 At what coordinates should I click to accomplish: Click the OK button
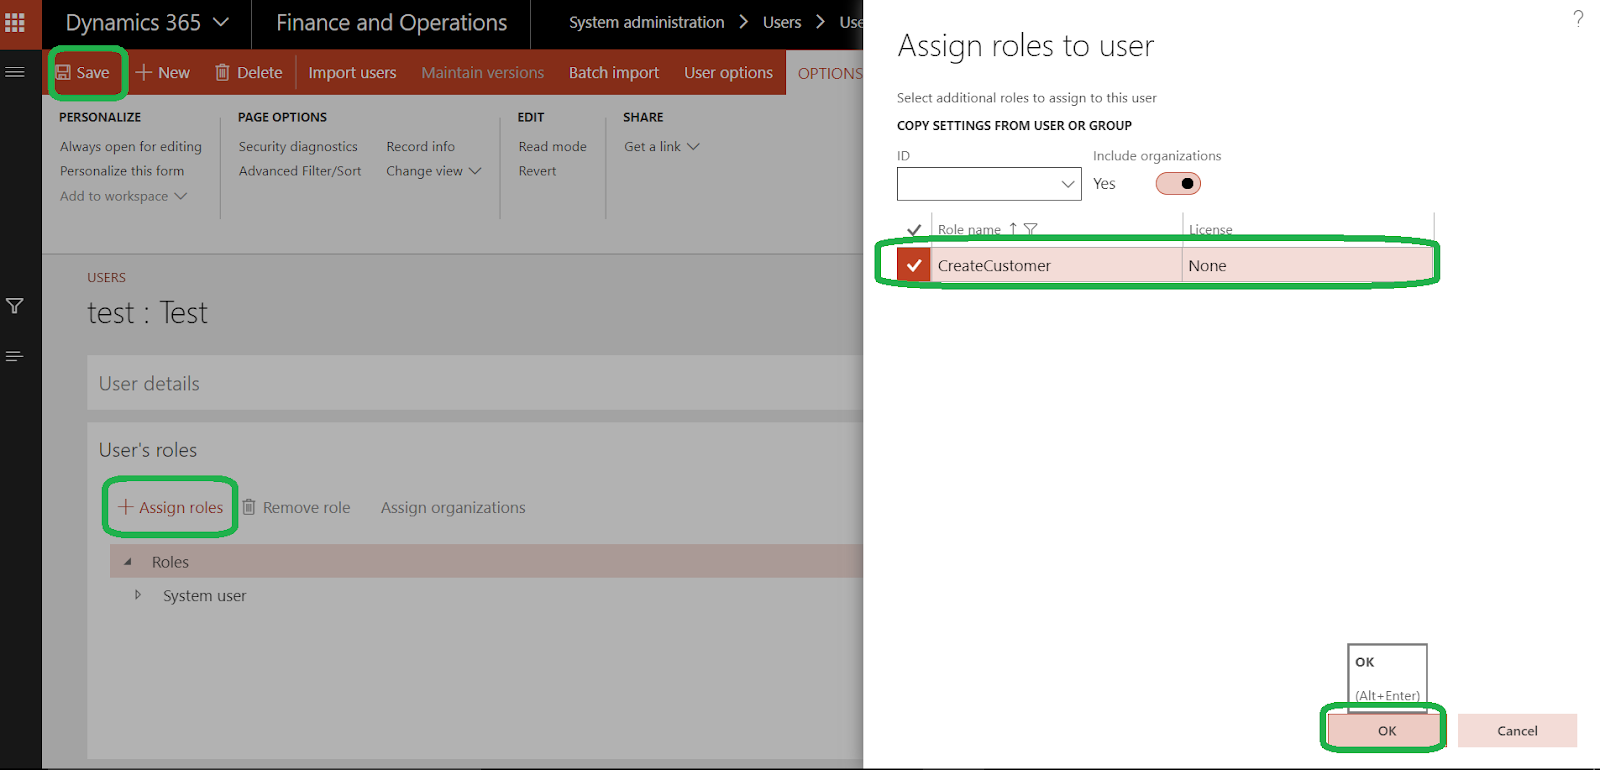click(1386, 731)
